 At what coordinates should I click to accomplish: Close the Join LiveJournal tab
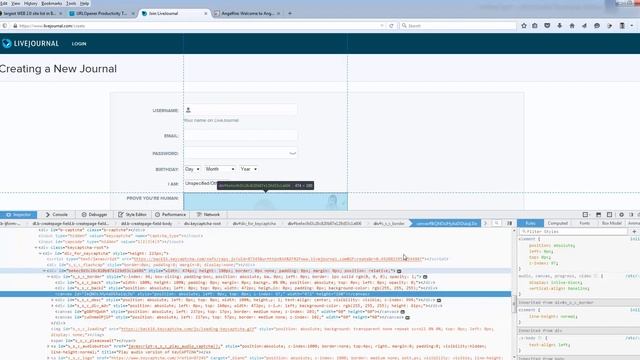coord(205,13)
